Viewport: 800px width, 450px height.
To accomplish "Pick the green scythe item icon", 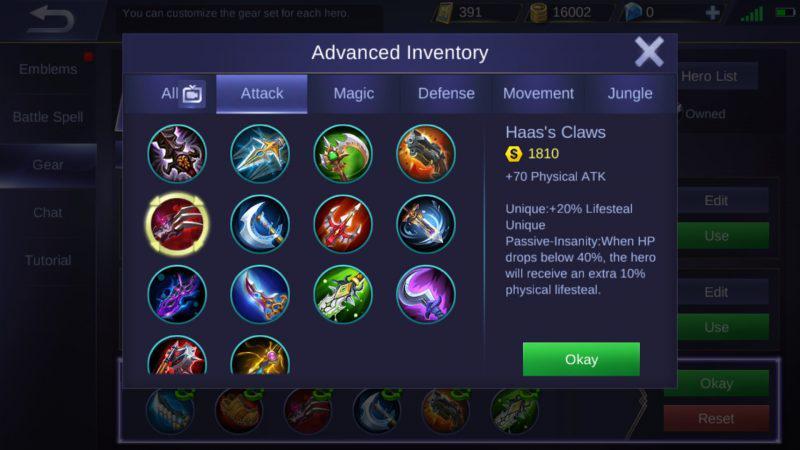I will tap(343, 154).
